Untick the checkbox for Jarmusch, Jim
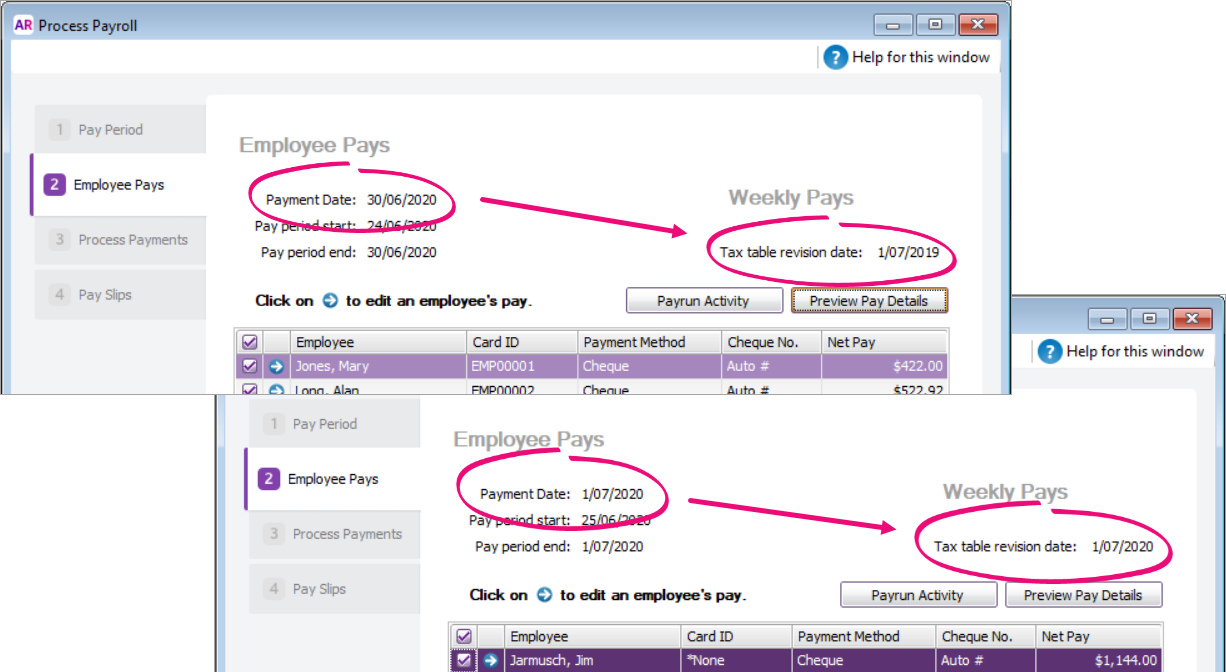Screen dimensions: 1226x672 tap(464, 661)
